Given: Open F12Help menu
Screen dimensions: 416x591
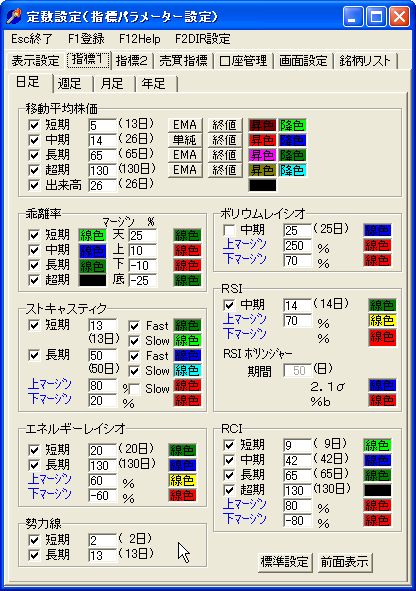Looking at the screenshot, I should click(140, 39).
